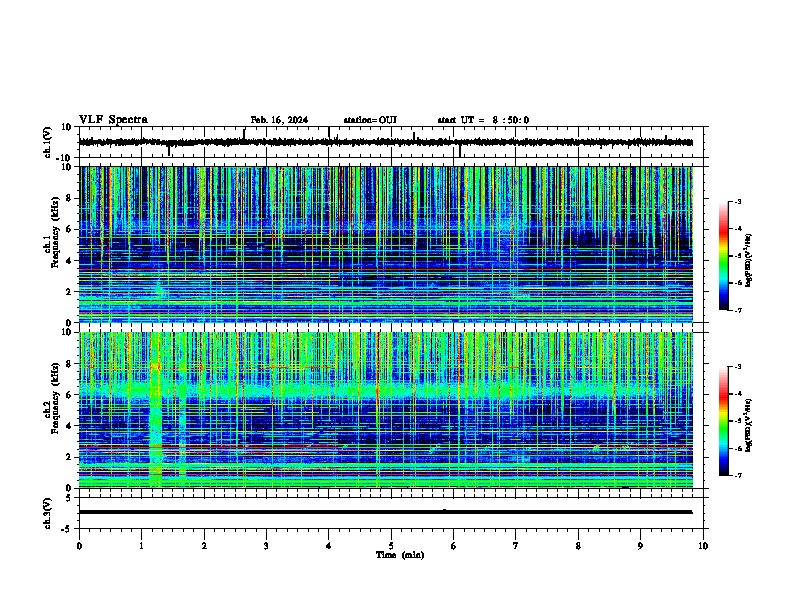This screenshot has width=792, height=612.
Task: Click time axis tick label "7"
Action: coord(516,546)
